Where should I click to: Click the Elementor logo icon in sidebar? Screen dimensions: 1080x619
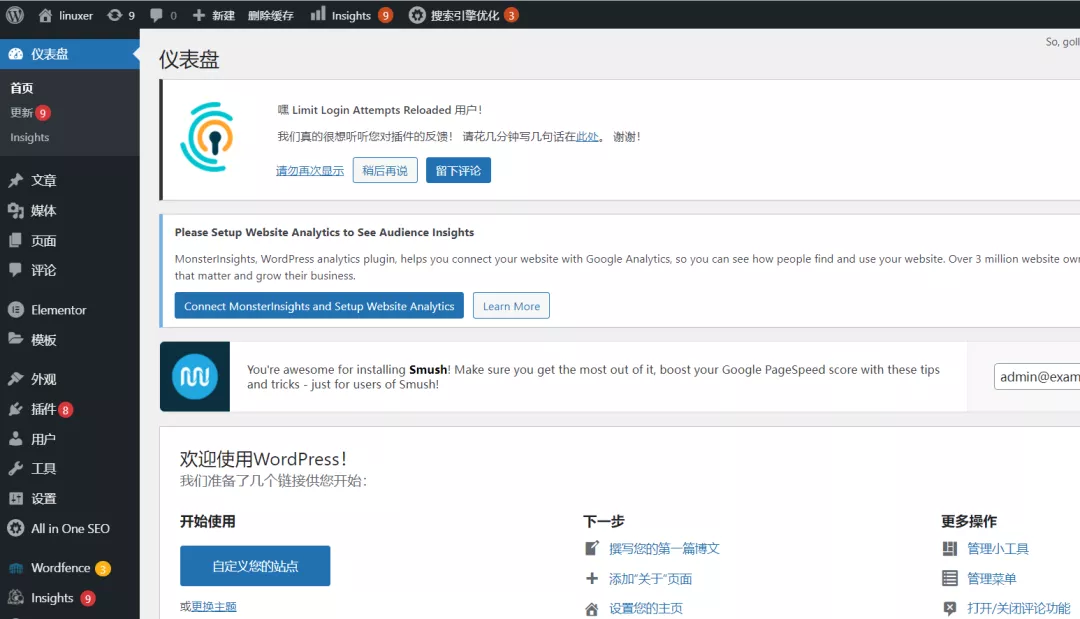[16, 310]
